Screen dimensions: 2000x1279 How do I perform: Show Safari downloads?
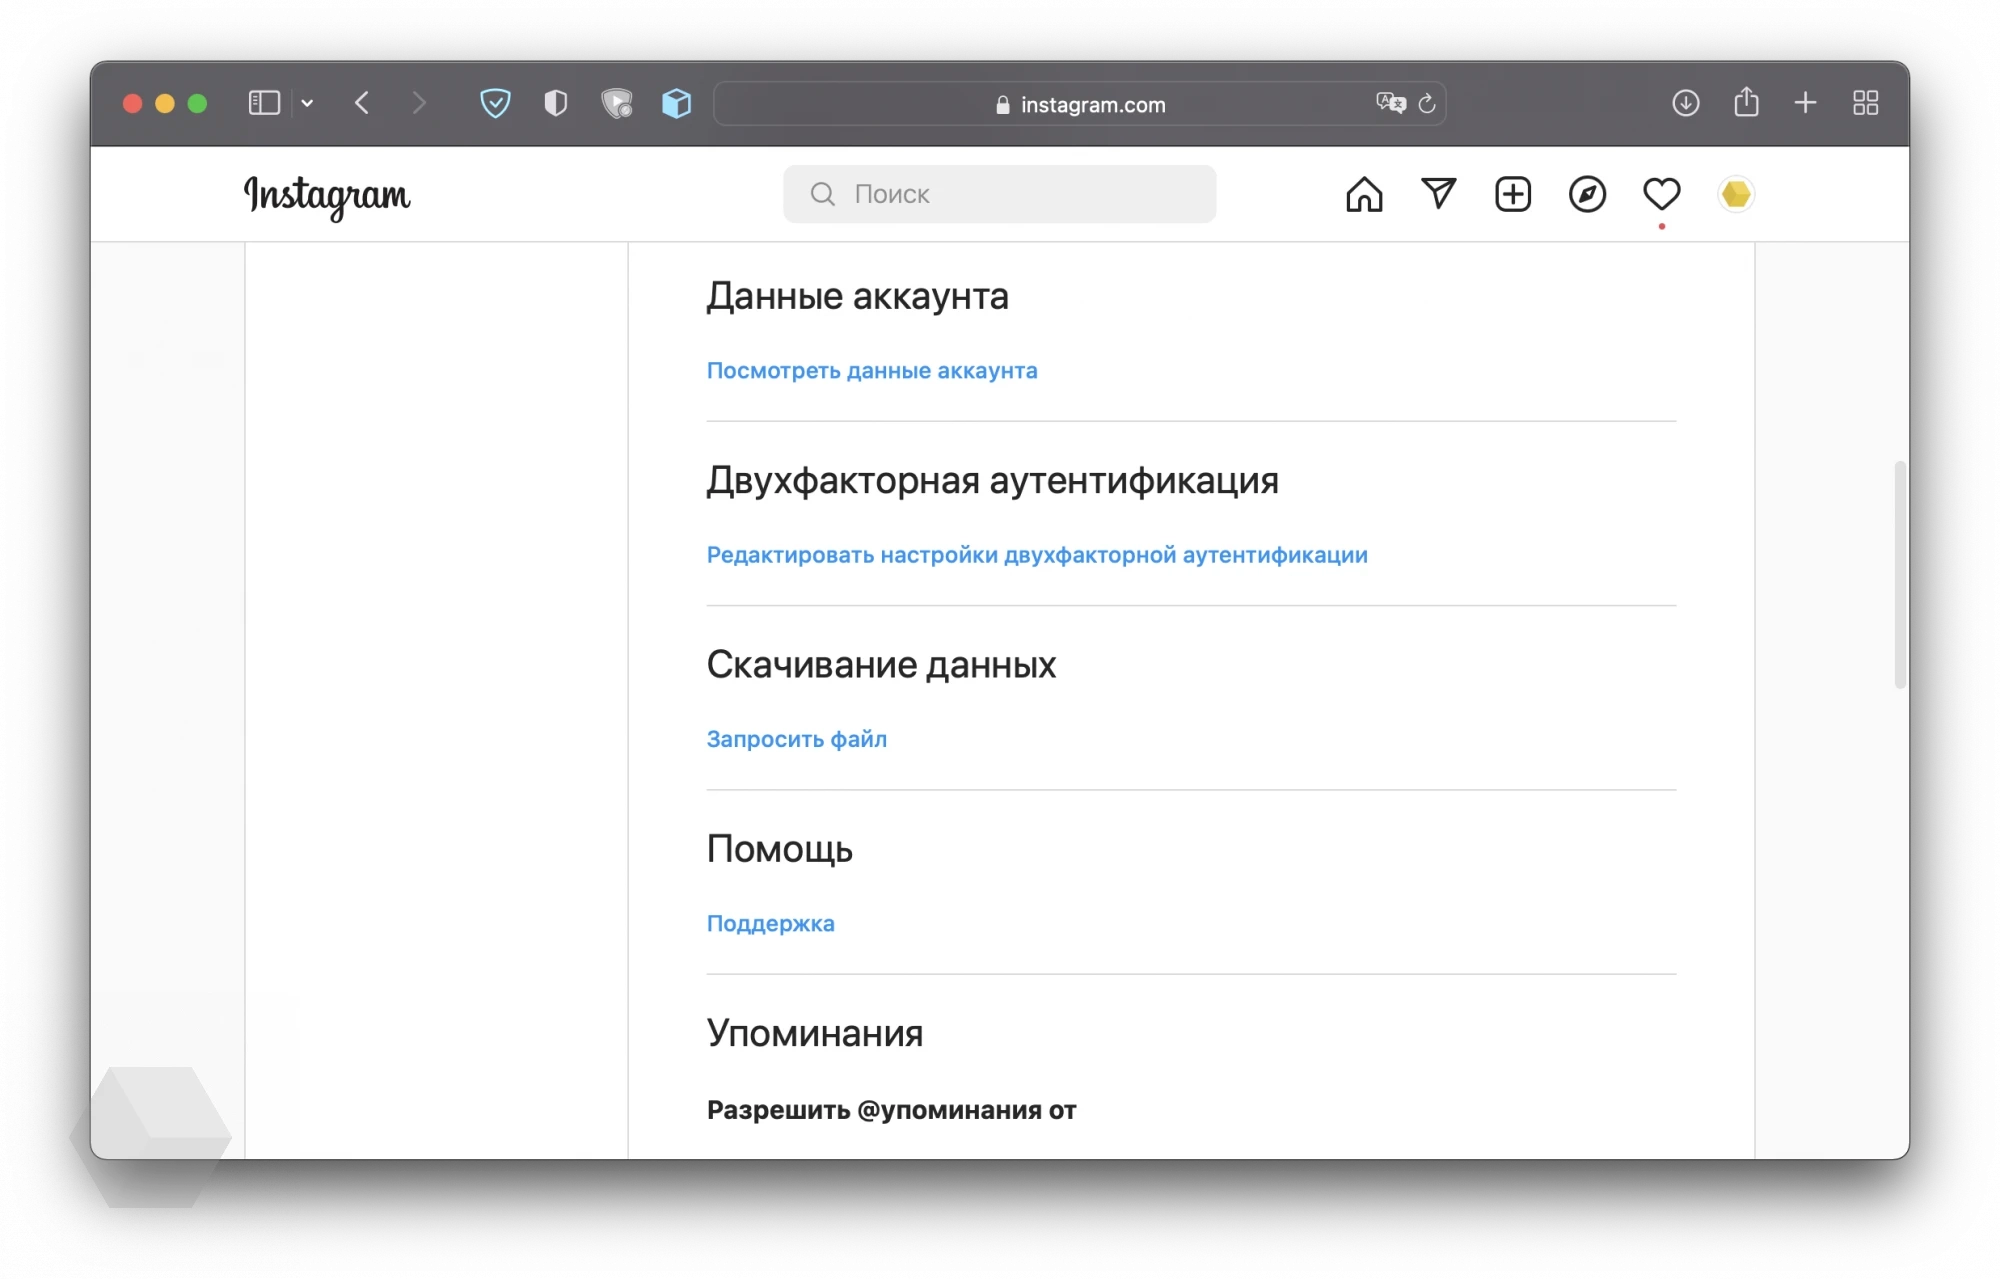click(1686, 103)
